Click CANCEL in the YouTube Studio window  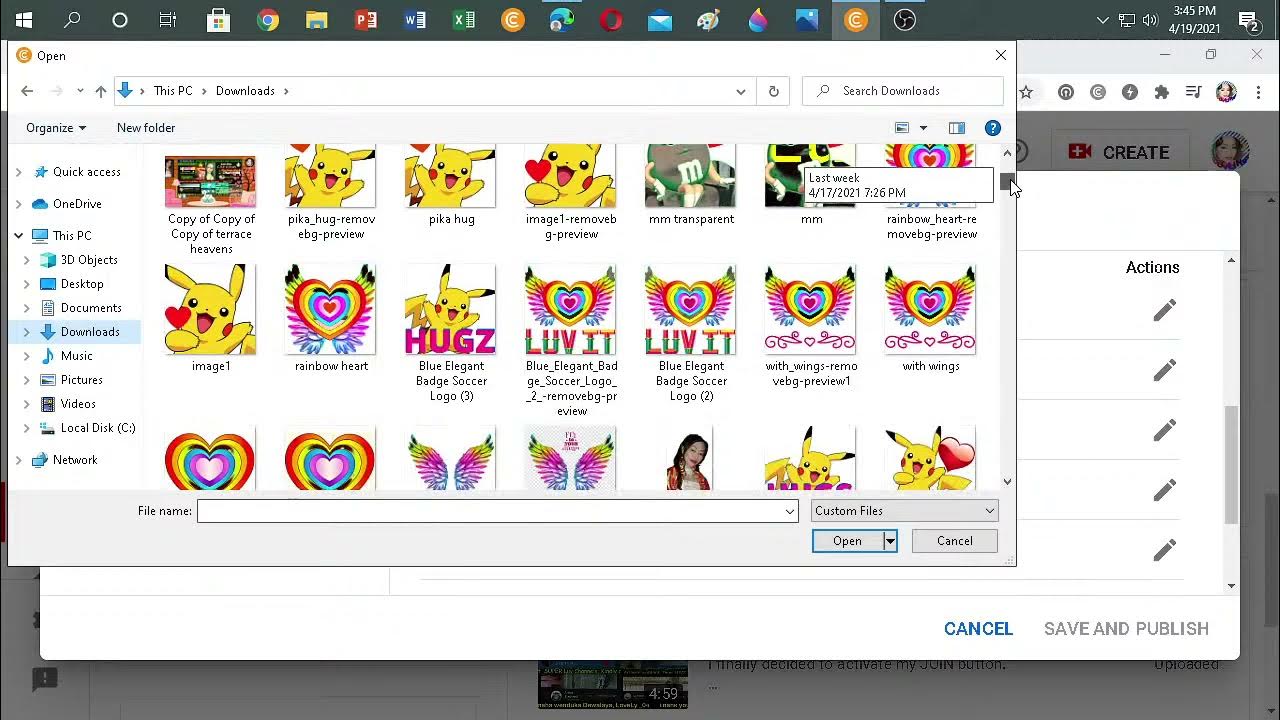[978, 629]
